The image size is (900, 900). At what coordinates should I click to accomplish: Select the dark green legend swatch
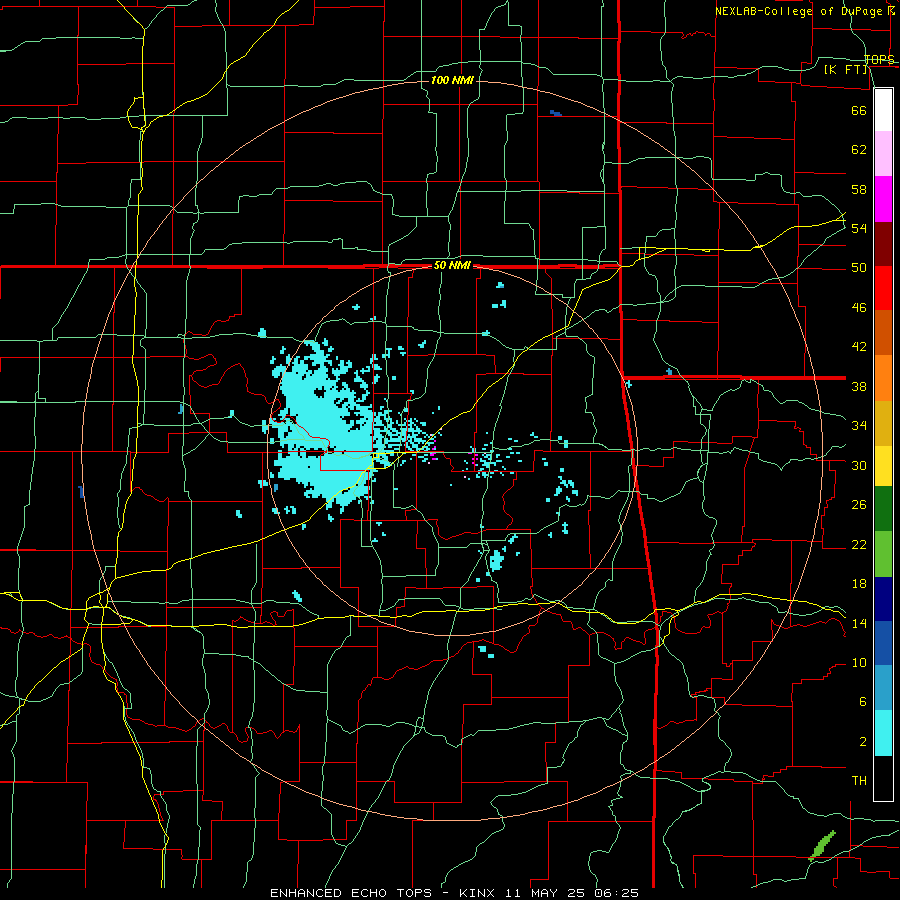(883, 509)
